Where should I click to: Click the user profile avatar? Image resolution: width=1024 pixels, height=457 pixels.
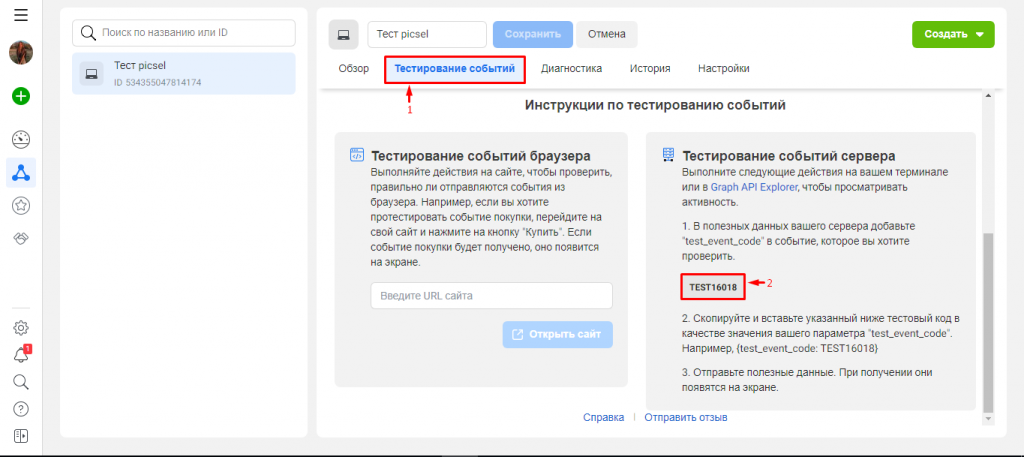(x=21, y=52)
